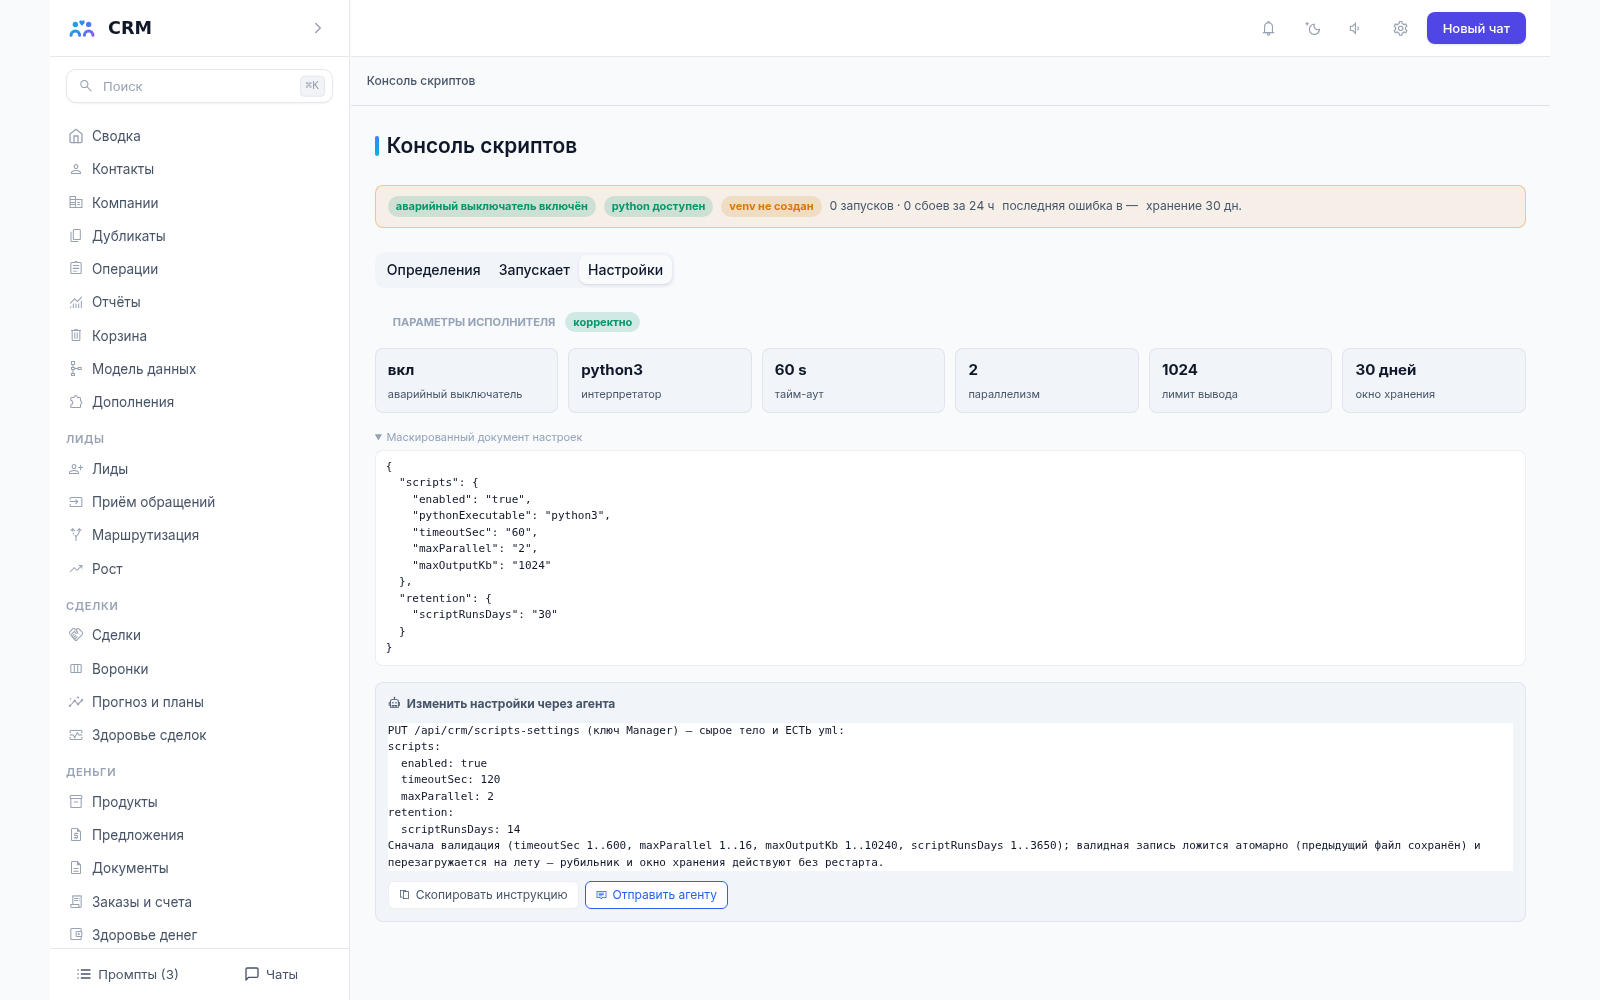Switch to Определения tab
Viewport: 1600px width, 1000px height.
(433, 270)
